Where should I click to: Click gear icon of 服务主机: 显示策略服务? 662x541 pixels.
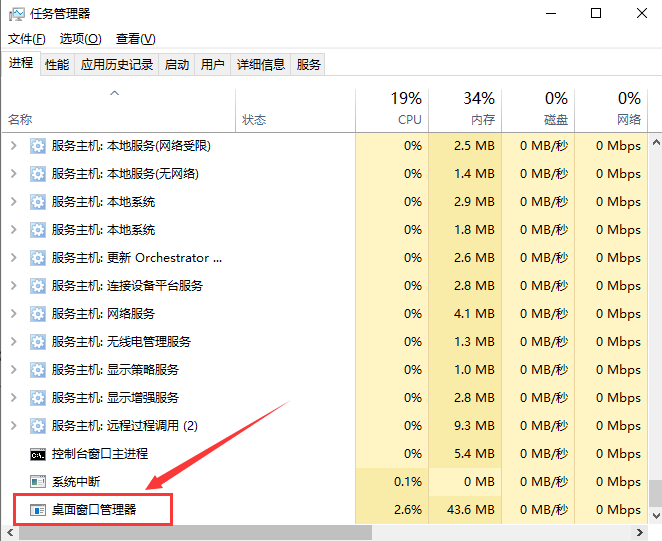pyautogui.click(x=38, y=370)
